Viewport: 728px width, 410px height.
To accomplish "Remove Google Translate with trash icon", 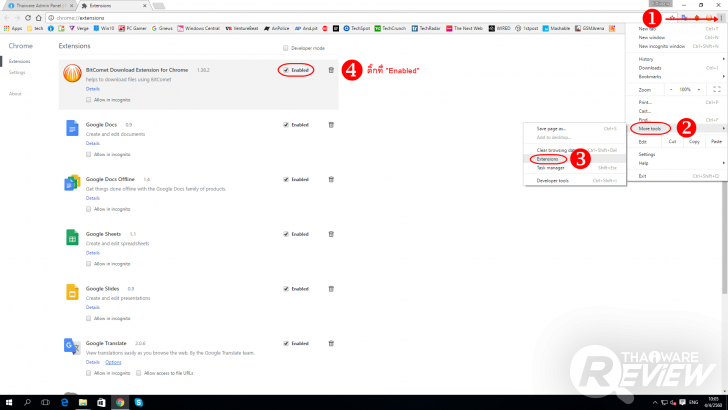I will [x=331, y=344].
